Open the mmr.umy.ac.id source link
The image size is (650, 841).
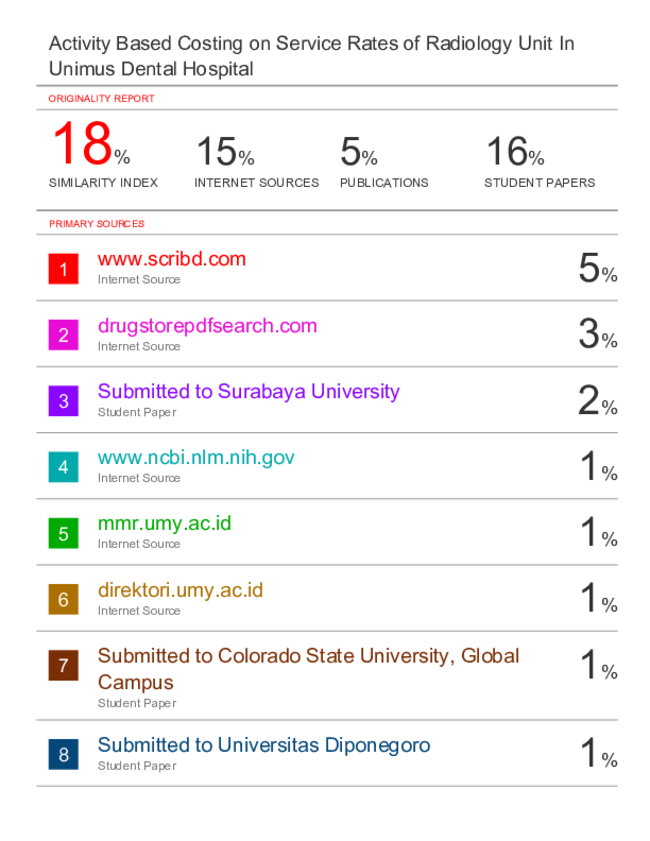pyautogui.click(x=164, y=523)
